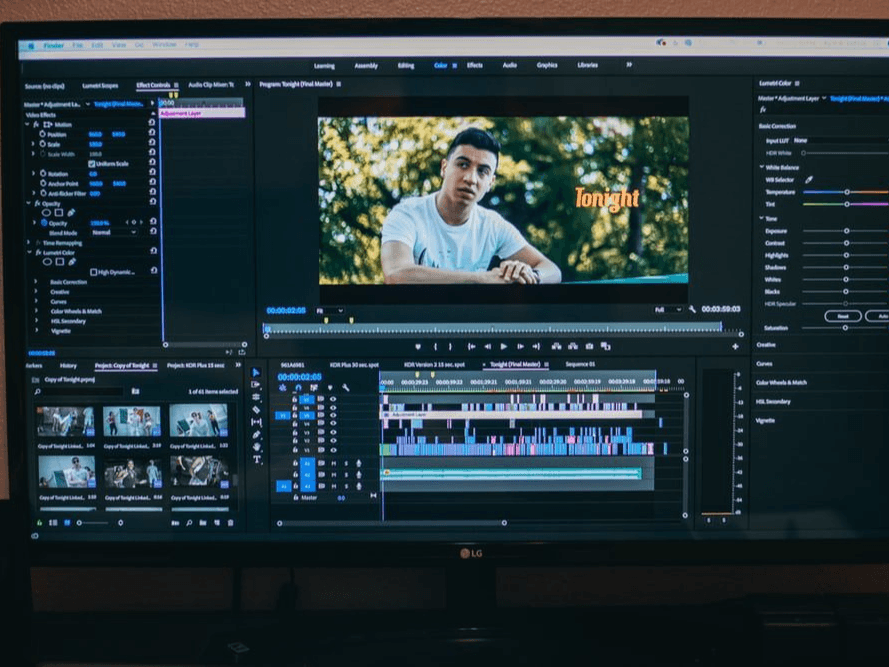
Task: Click the WB Selector eyedropper
Action: click(x=809, y=179)
